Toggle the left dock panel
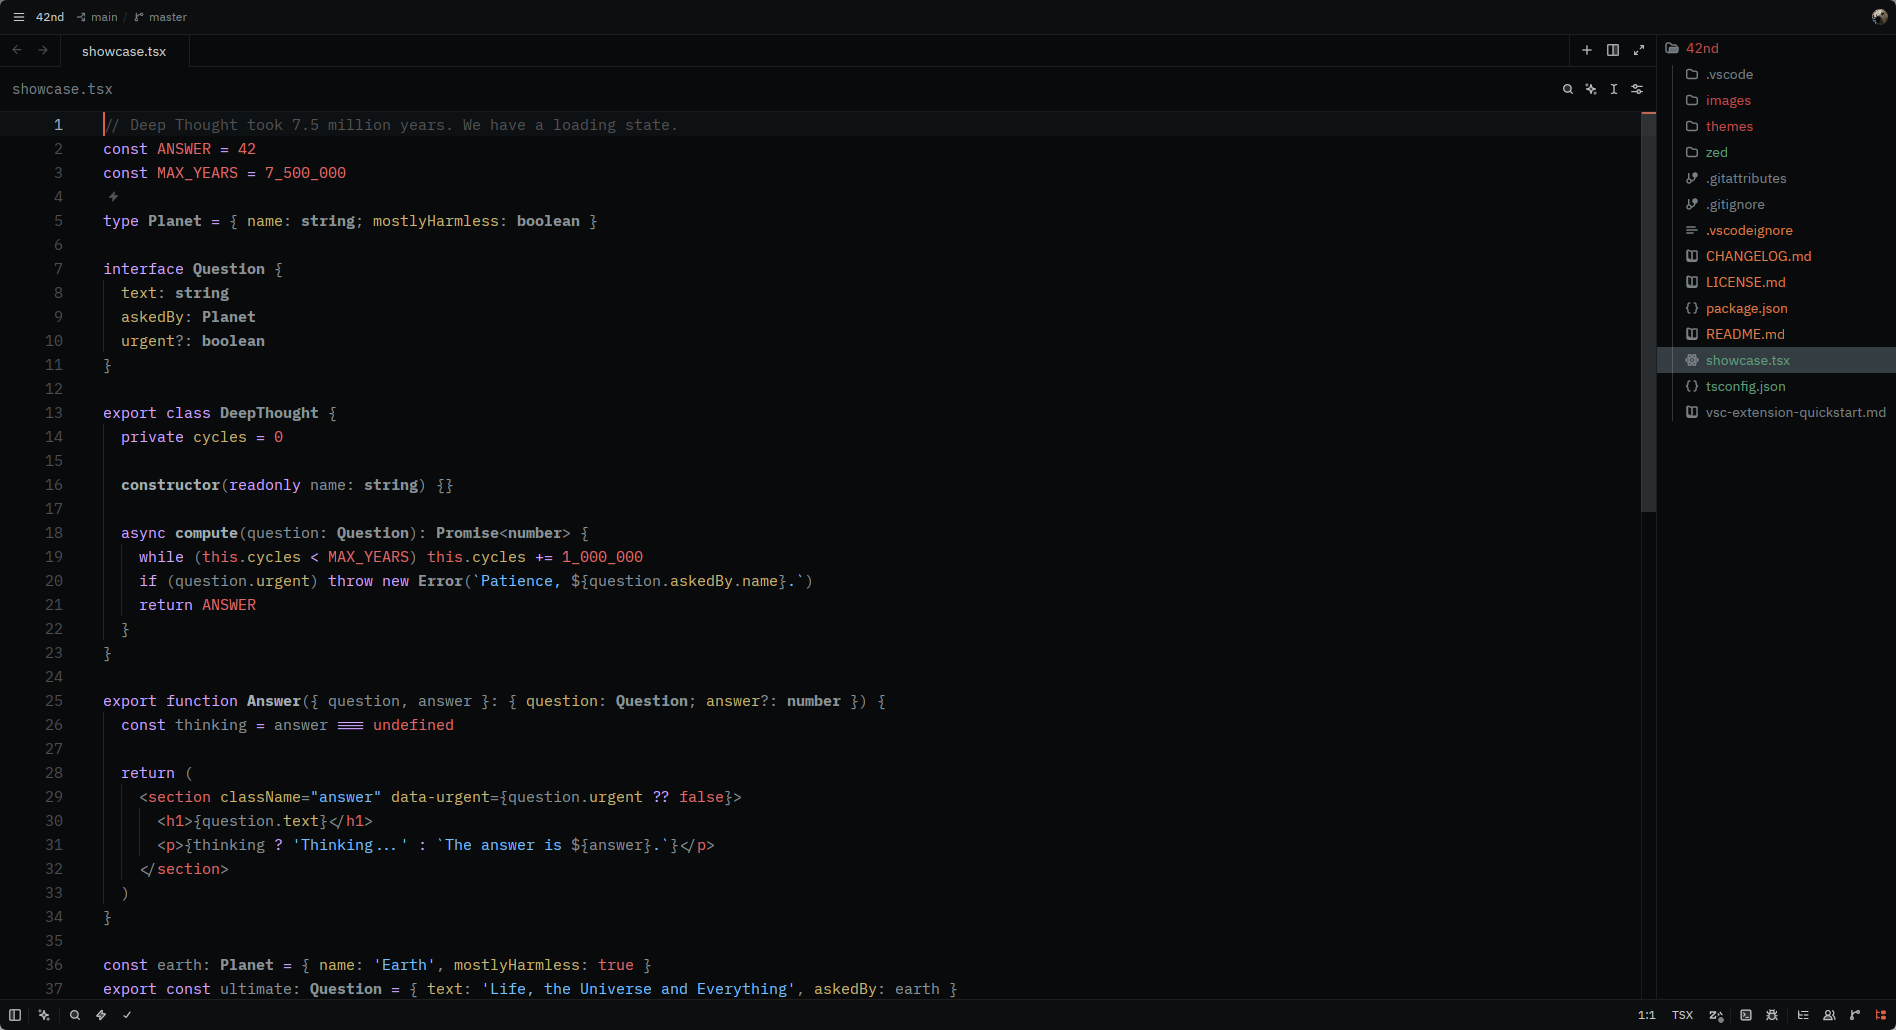The width and height of the screenshot is (1896, 1030). coord(15,1015)
